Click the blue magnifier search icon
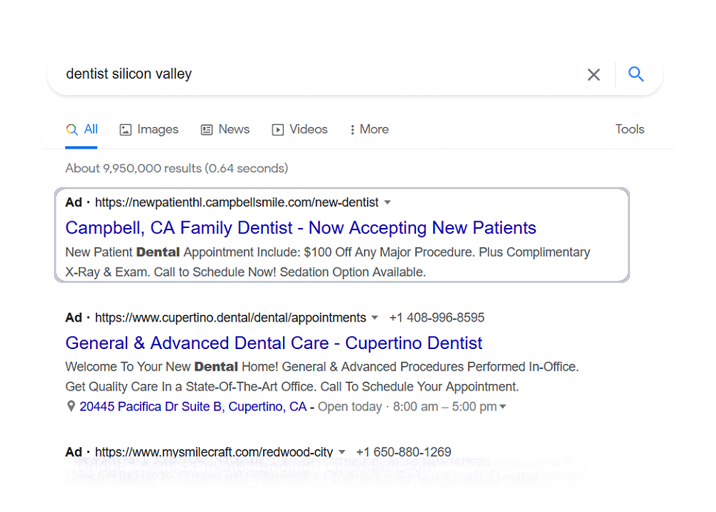This screenshot has height=512, width=716. click(x=636, y=74)
